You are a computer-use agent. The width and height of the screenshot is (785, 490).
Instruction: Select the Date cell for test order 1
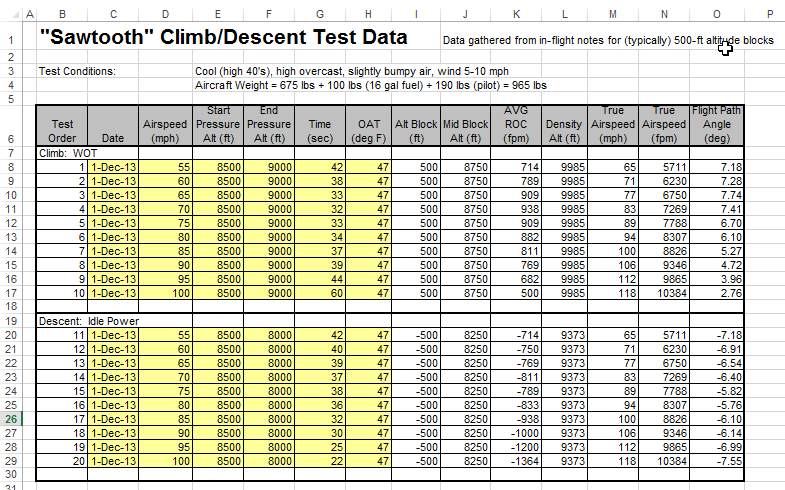click(x=113, y=166)
